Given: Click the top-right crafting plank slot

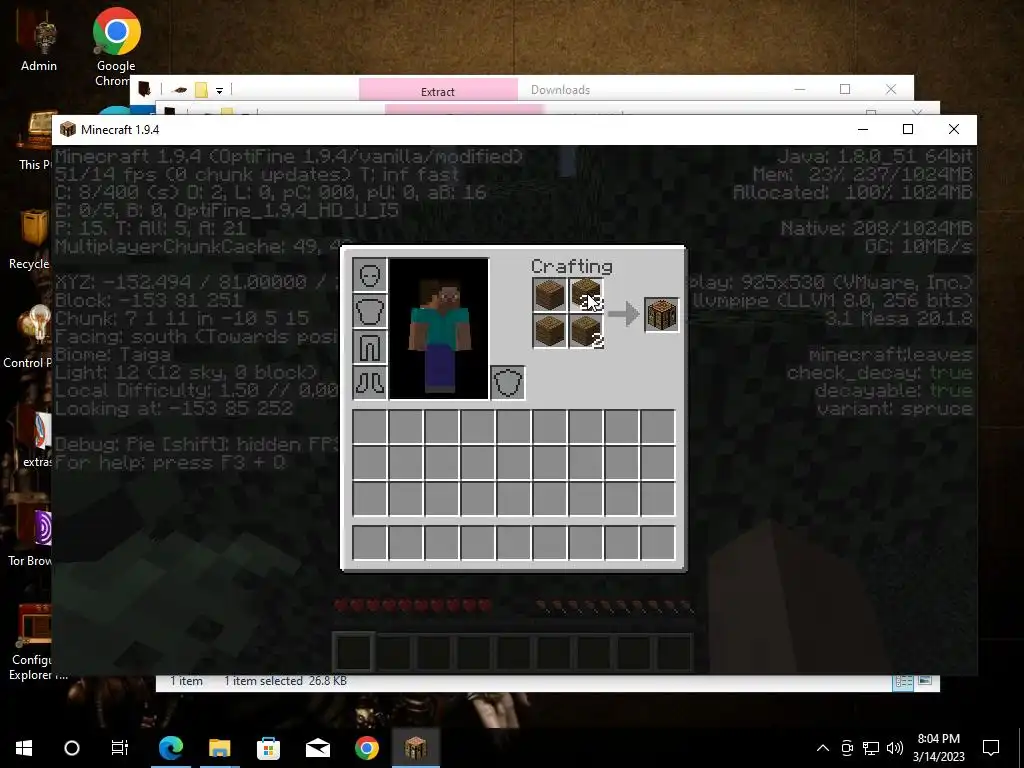Looking at the screenshot, I should (586, 295).
